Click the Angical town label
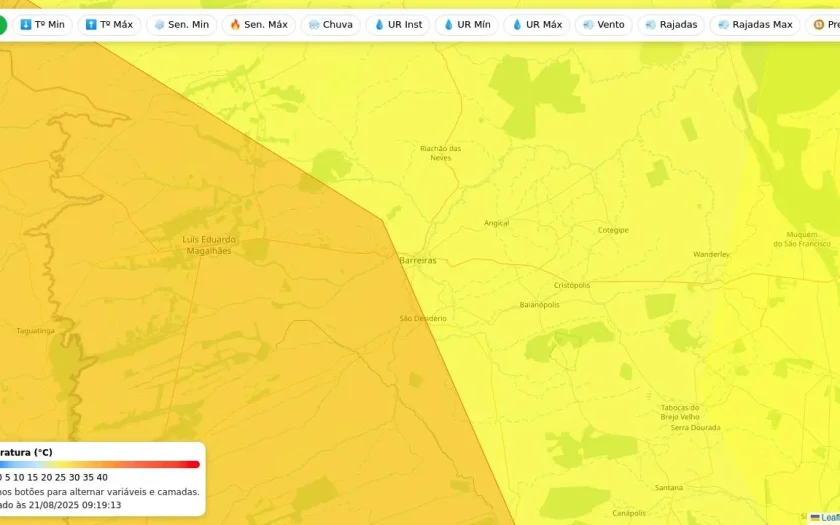Image resolution: width=840 pixels, height=525 pixels. [x=497, y=223]
